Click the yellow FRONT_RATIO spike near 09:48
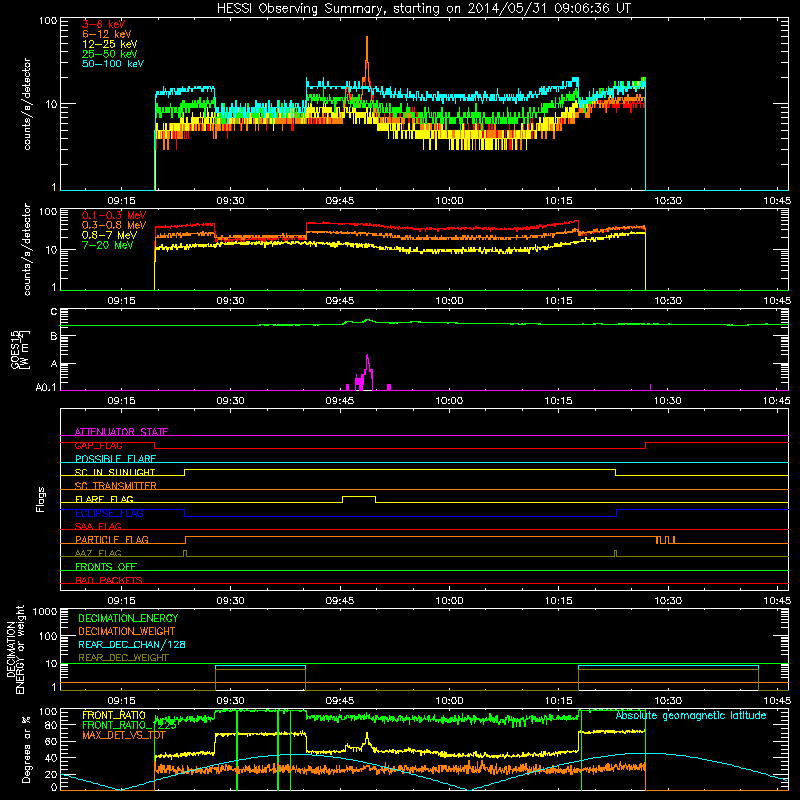Image resolution: width=800 pixels, height=800 pixels. (366, 735)
